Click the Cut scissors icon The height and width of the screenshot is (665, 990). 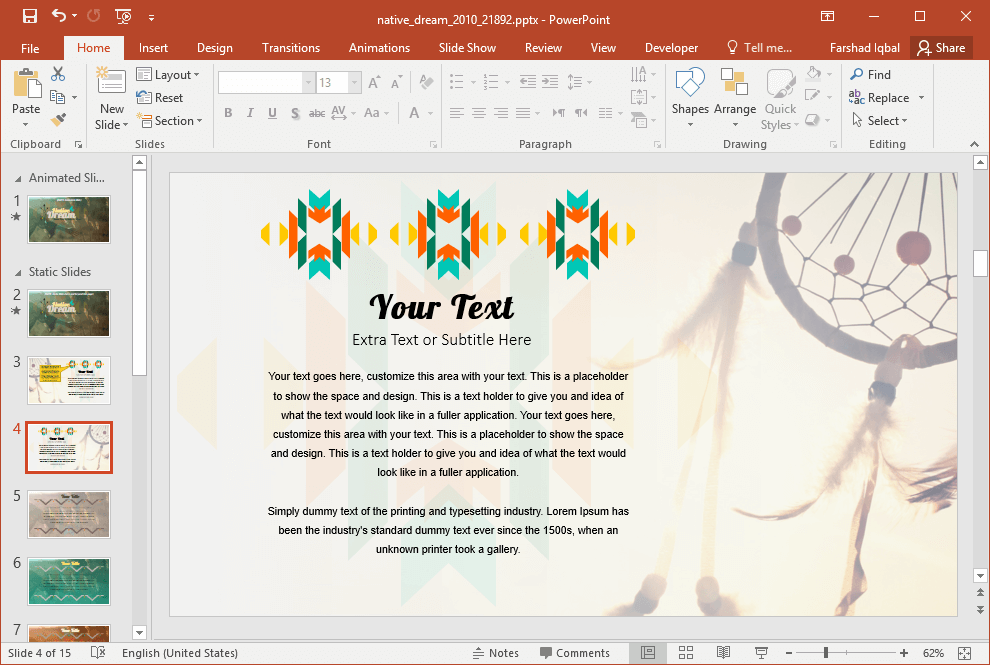click(58, 74)
